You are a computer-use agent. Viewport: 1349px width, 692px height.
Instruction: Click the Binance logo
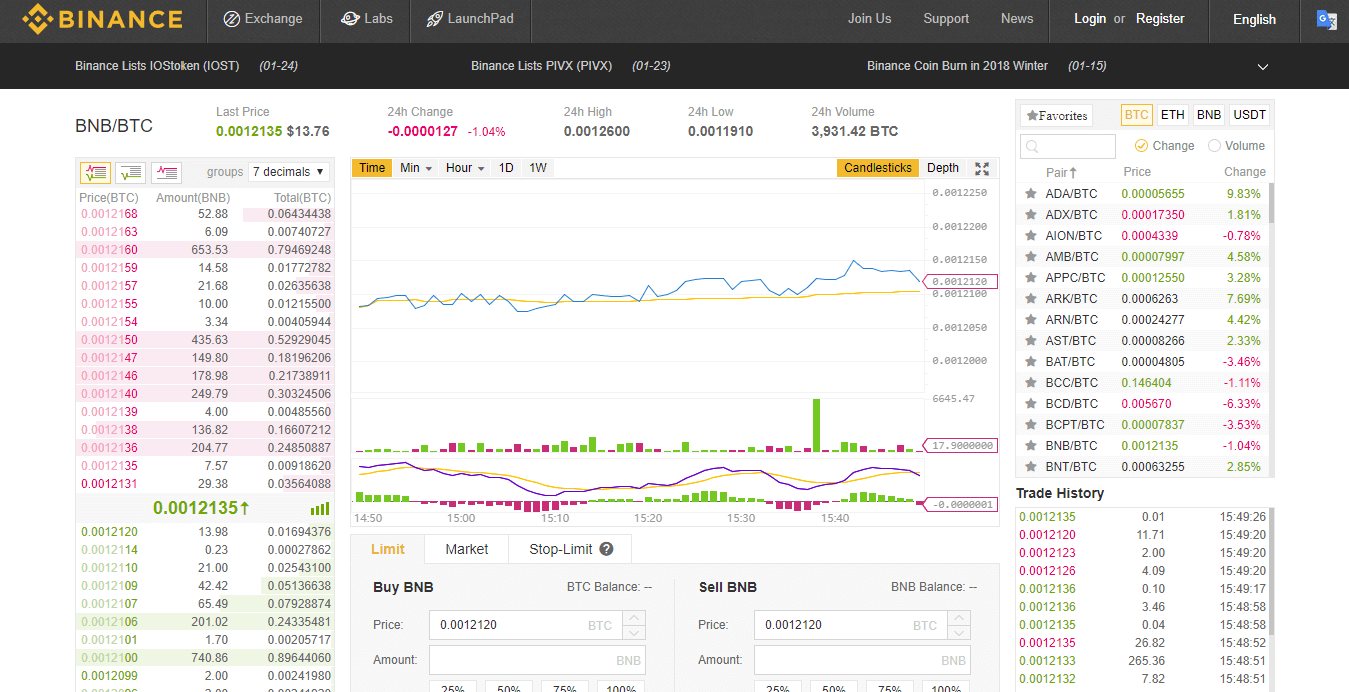(102, 19)
